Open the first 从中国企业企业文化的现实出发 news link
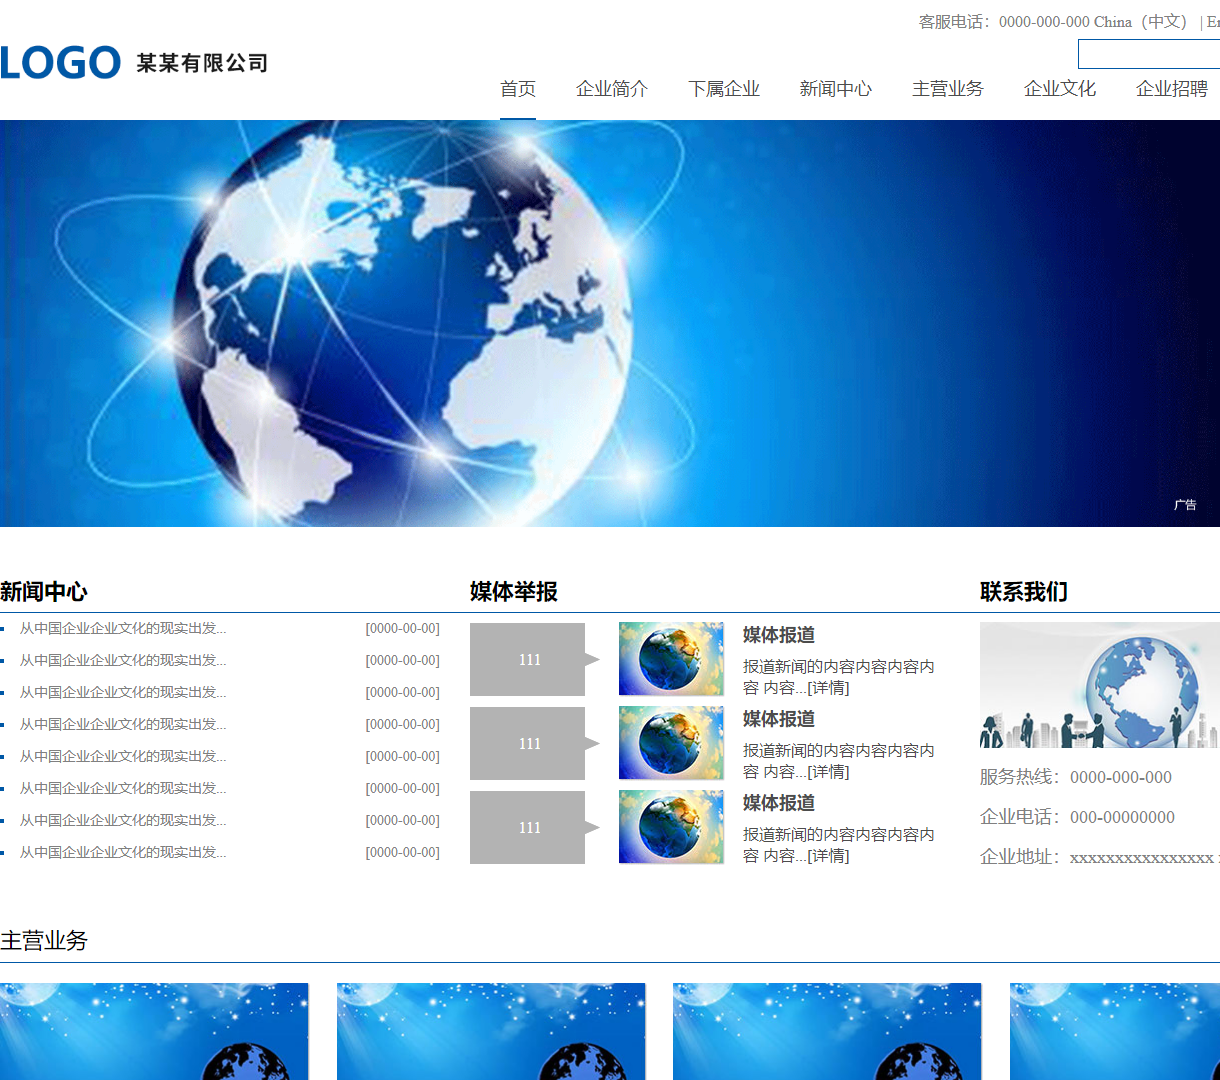This screenshot has width=1220, height=1080. (x=120, y=627)
